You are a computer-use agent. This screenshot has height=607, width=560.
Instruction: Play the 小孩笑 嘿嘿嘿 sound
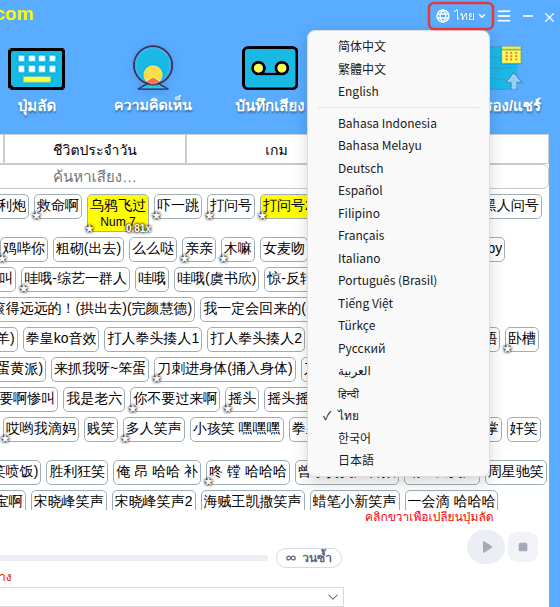[237, 429]
